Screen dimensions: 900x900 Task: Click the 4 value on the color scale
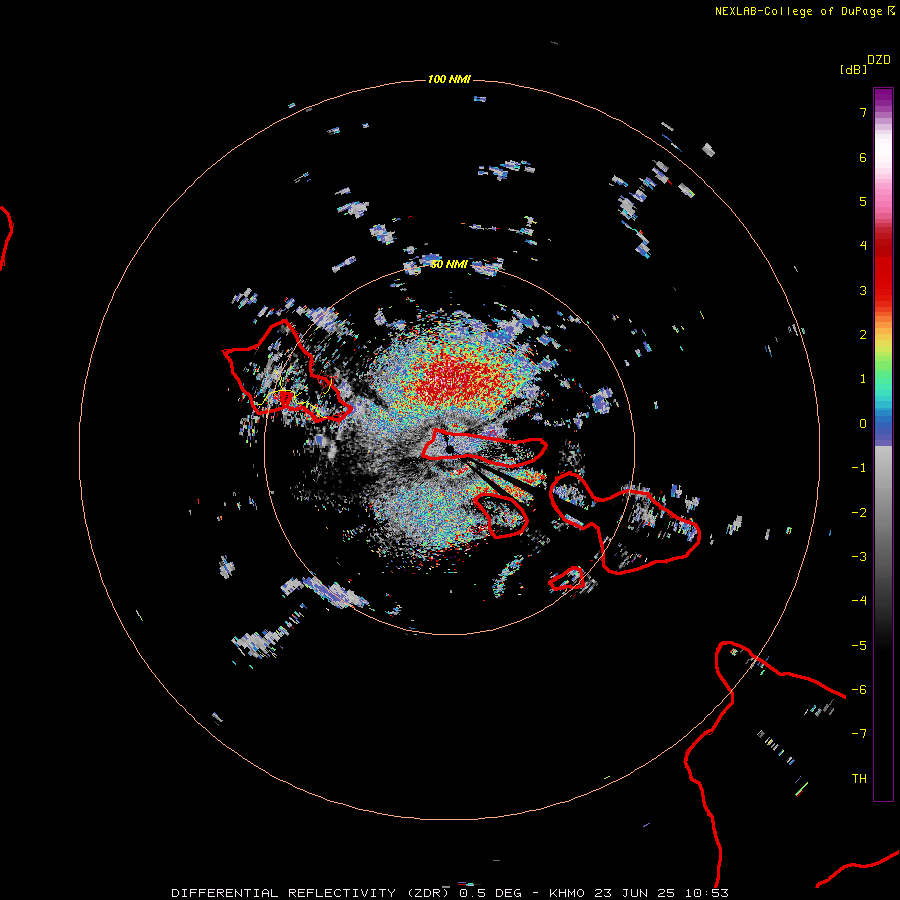[863, 246]
